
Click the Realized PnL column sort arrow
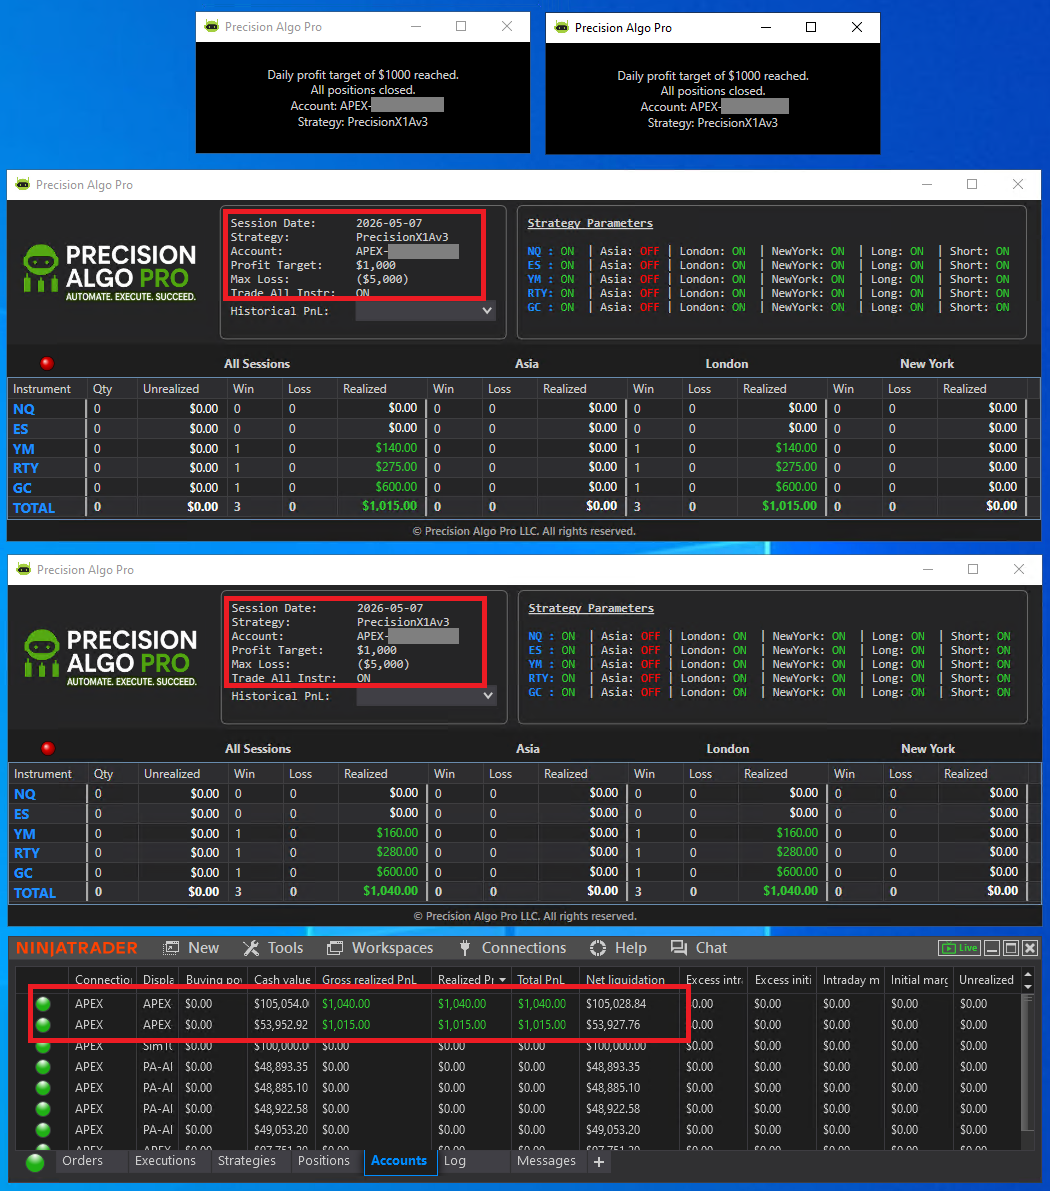pos(502,980)
